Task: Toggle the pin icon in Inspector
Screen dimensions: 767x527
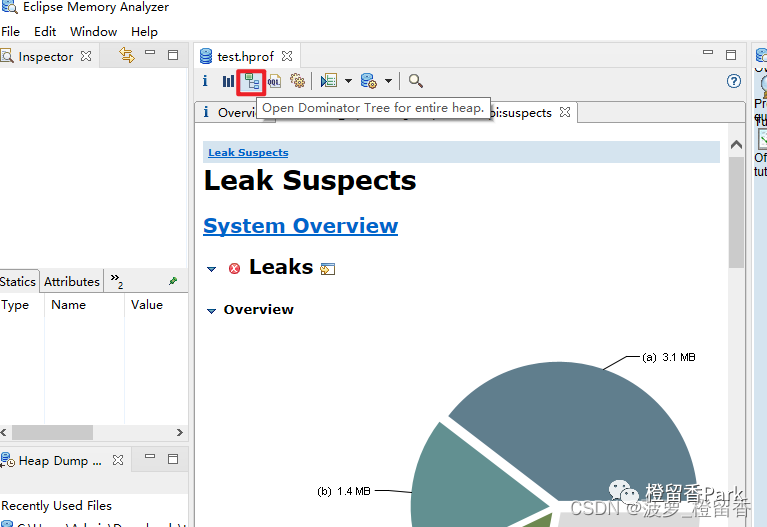Action: 173,281
